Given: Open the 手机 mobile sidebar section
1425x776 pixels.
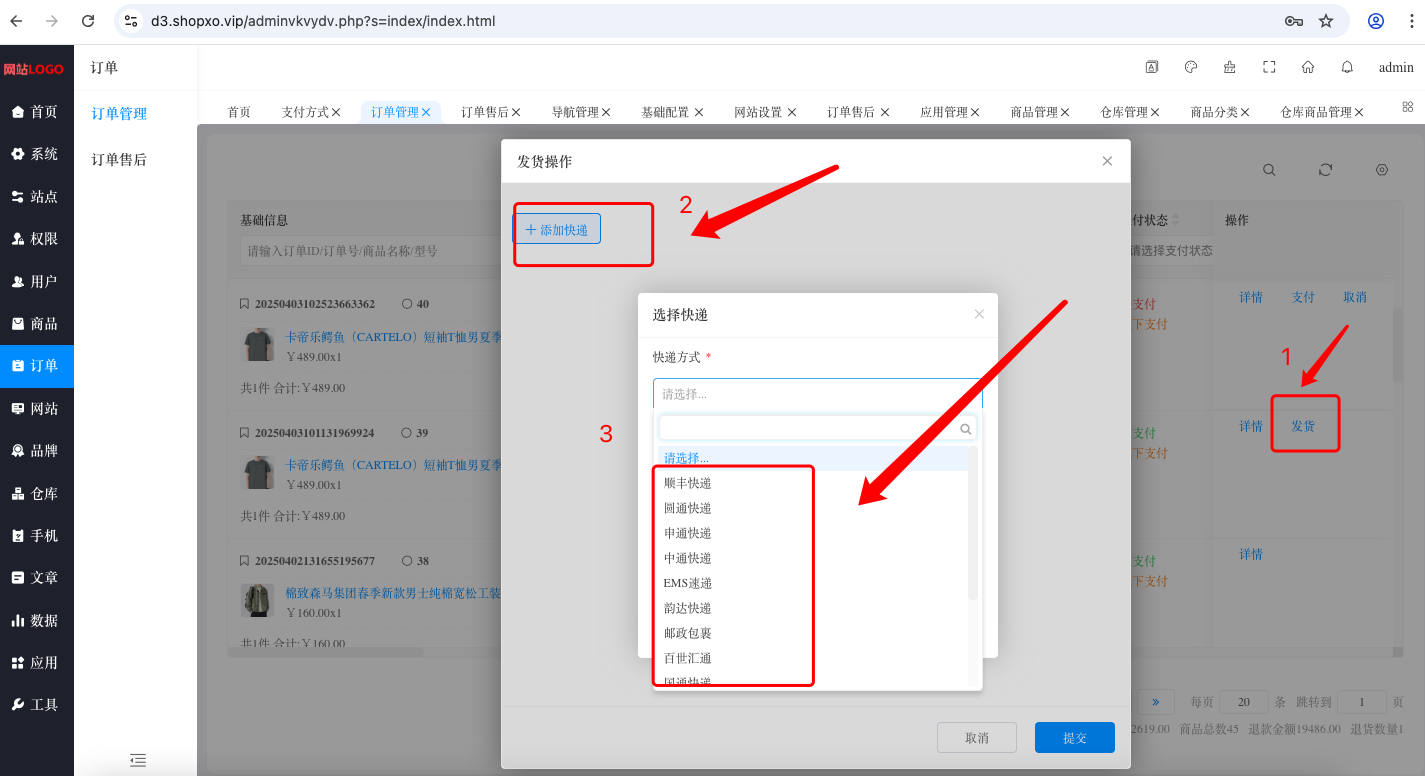Looking at the screenshot, I should point(36,536).
